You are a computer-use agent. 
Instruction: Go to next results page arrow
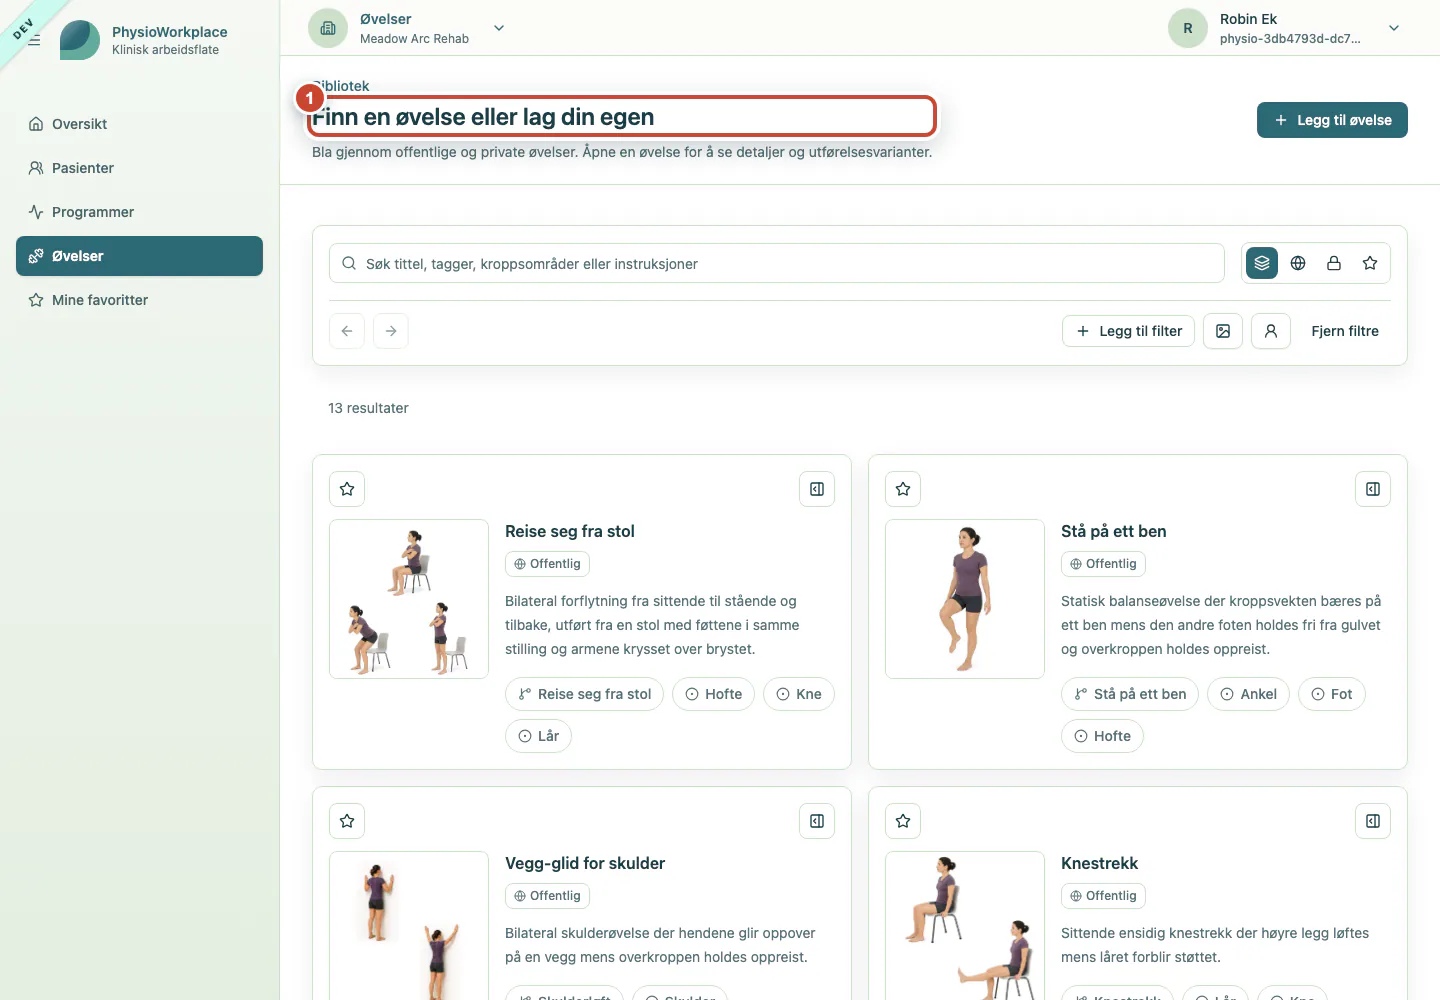click(391, 331)
